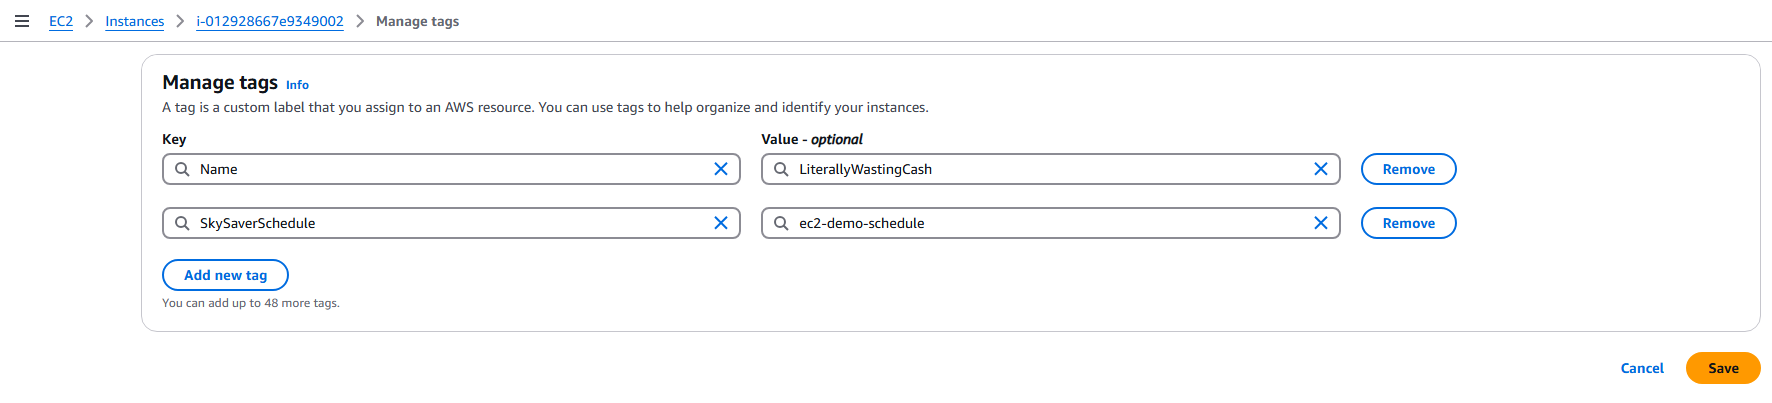Clear the Name key field

[x=720, y=169]
